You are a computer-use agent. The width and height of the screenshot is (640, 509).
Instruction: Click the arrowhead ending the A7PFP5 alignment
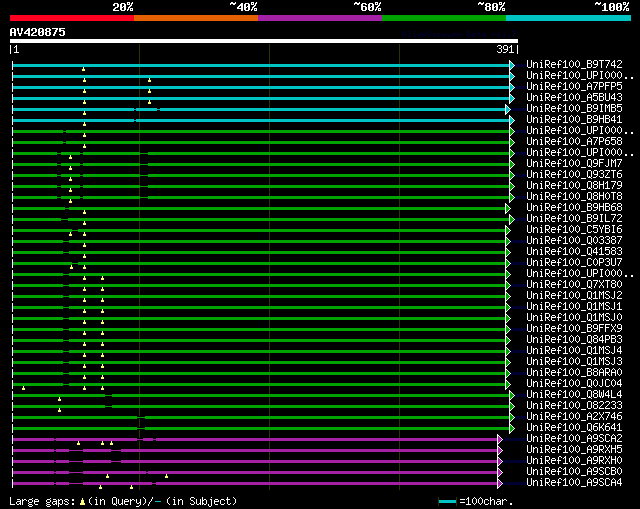(x=512, y=87)
